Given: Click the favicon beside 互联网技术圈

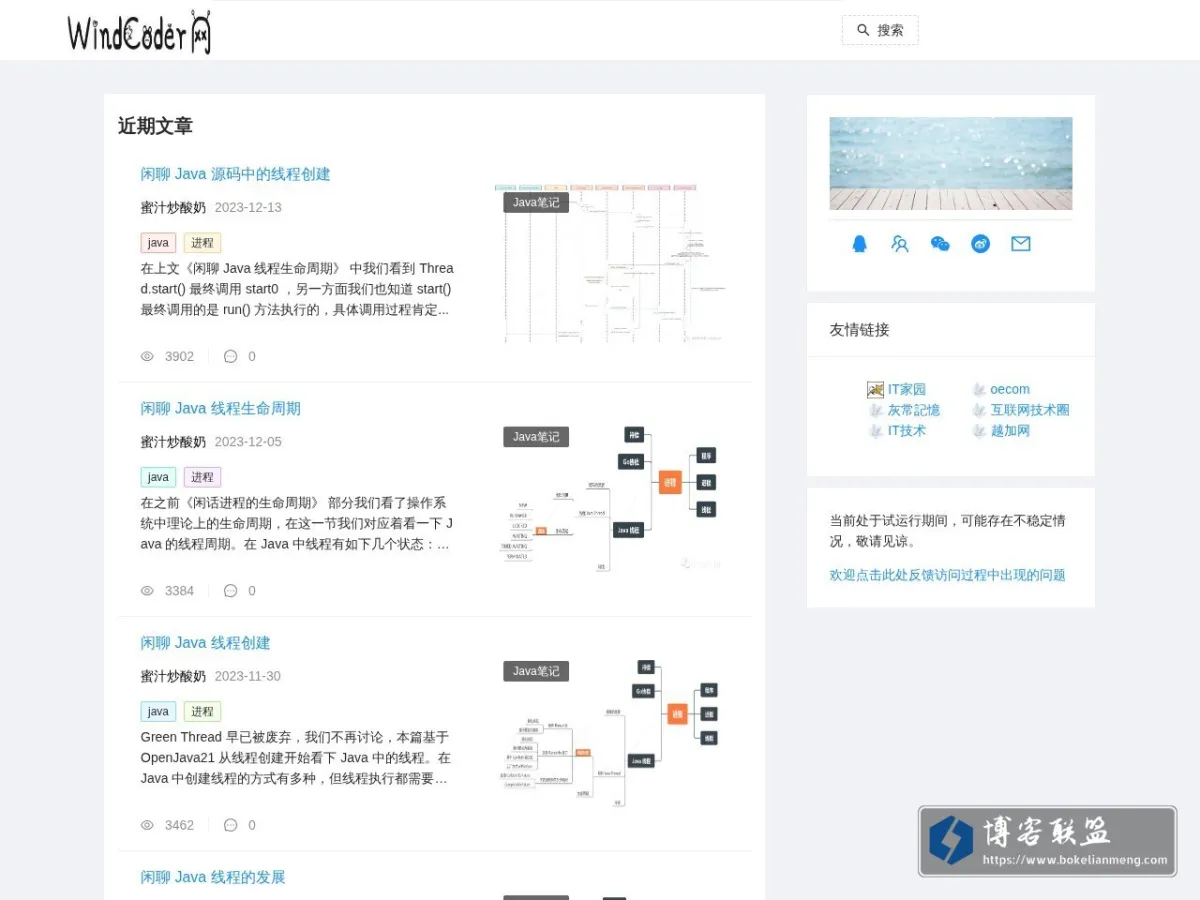Looking at the screenshot, I should click(979, 410).
